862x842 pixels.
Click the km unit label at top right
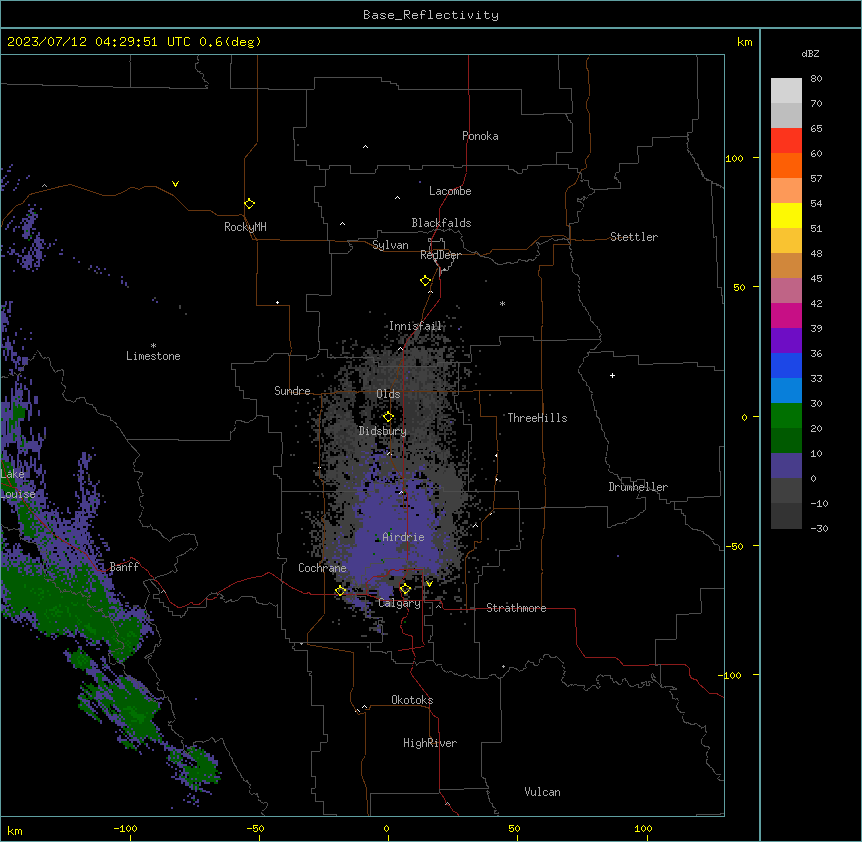[x=744, y=42]
